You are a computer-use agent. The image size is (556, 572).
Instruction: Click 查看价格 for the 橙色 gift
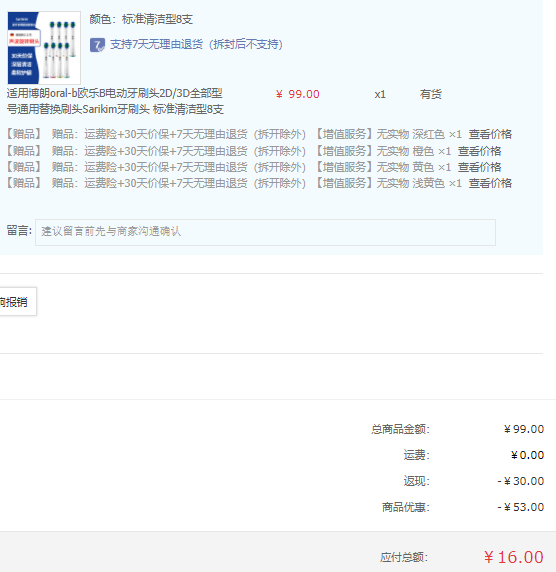point(479,151)
